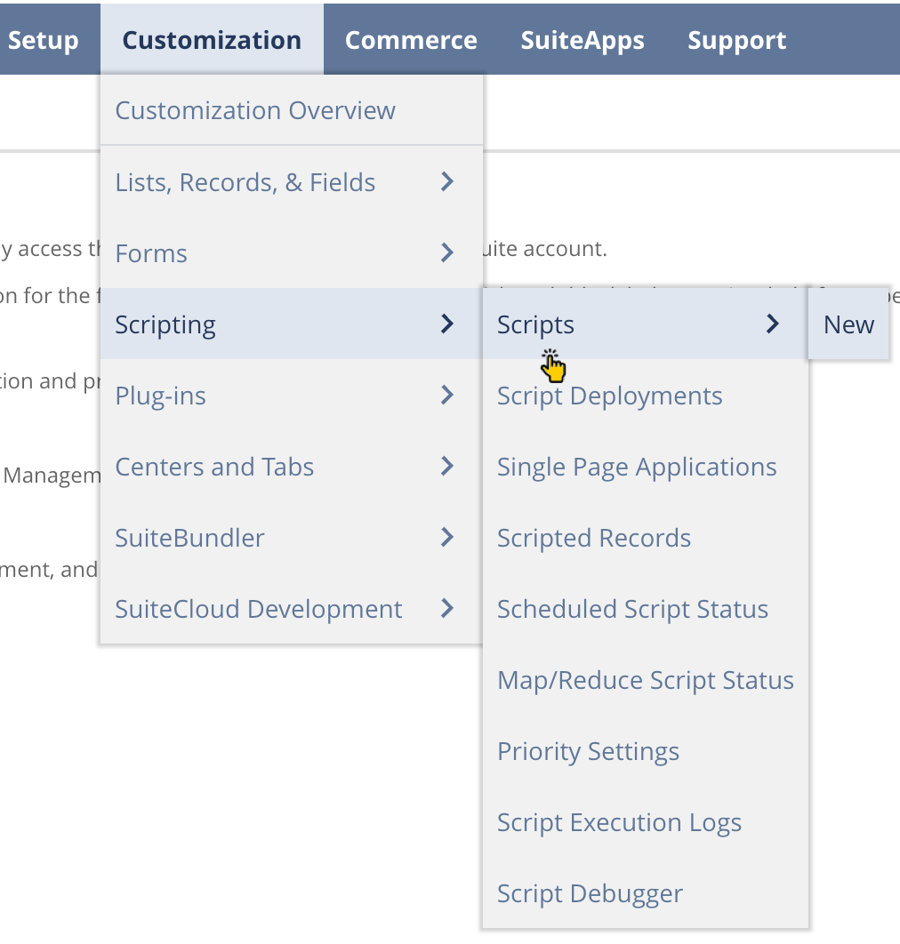Select the Scripting menu item

(165, 324)
